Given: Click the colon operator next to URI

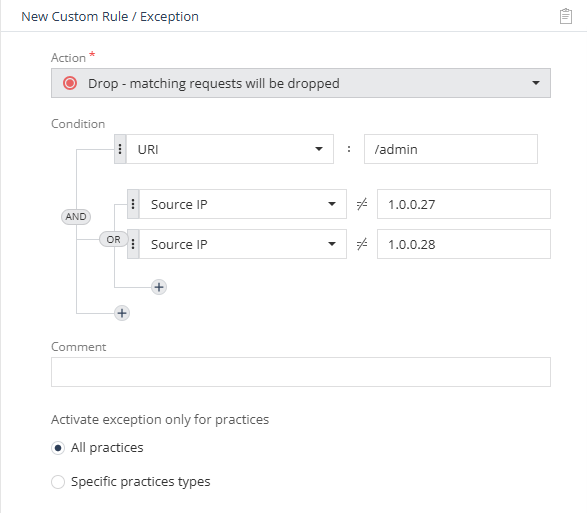Looking at the screenshot, I should coord(349,149).
